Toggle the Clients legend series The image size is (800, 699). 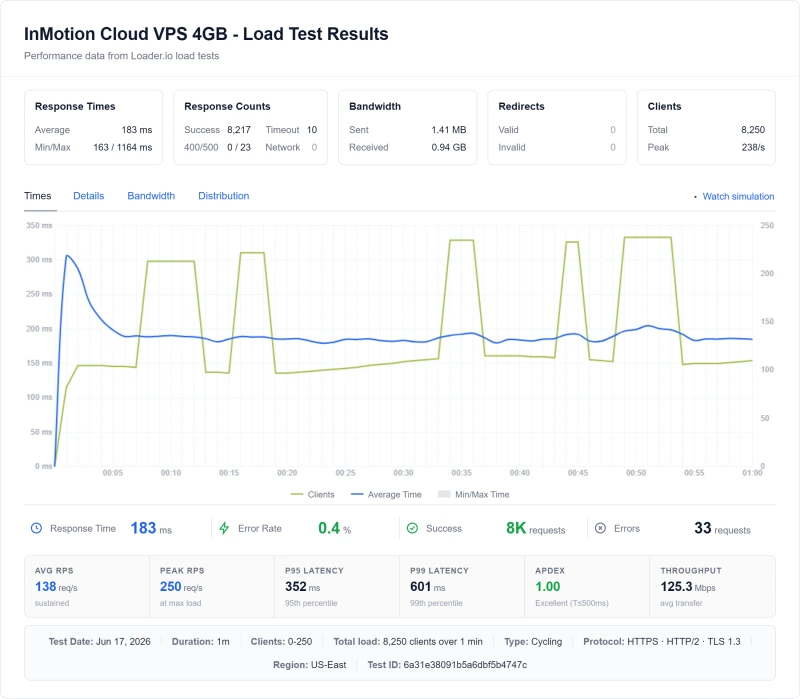click(x=312, y=494)
